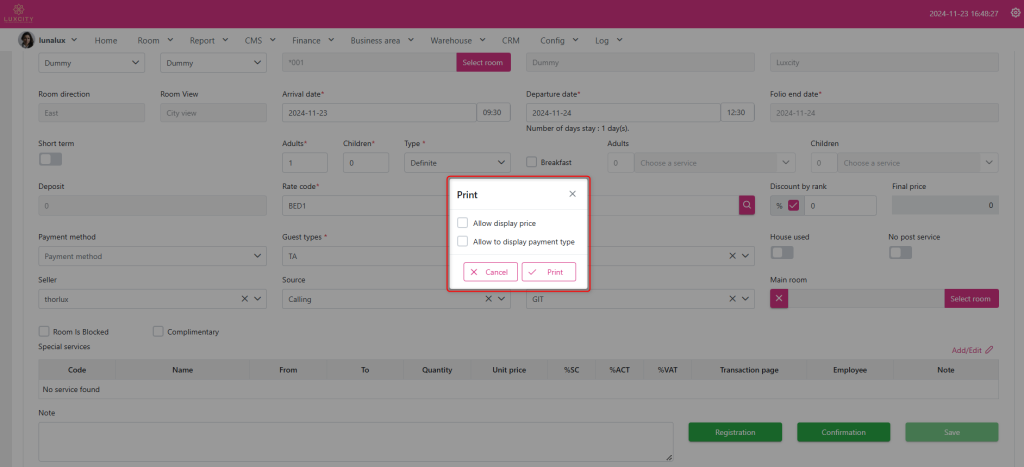
Task: Open the Payment method dropdown
Action: [x=152, y=257]
